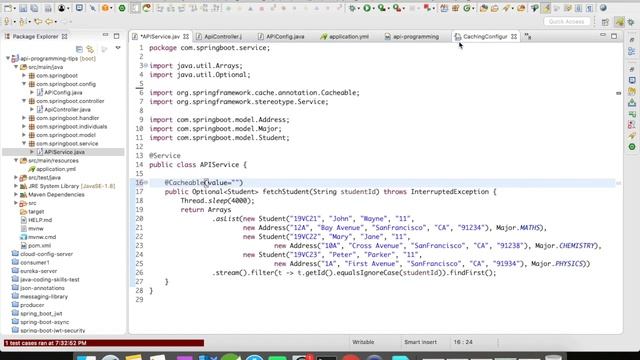Select the cloud-config-server project

47,254
